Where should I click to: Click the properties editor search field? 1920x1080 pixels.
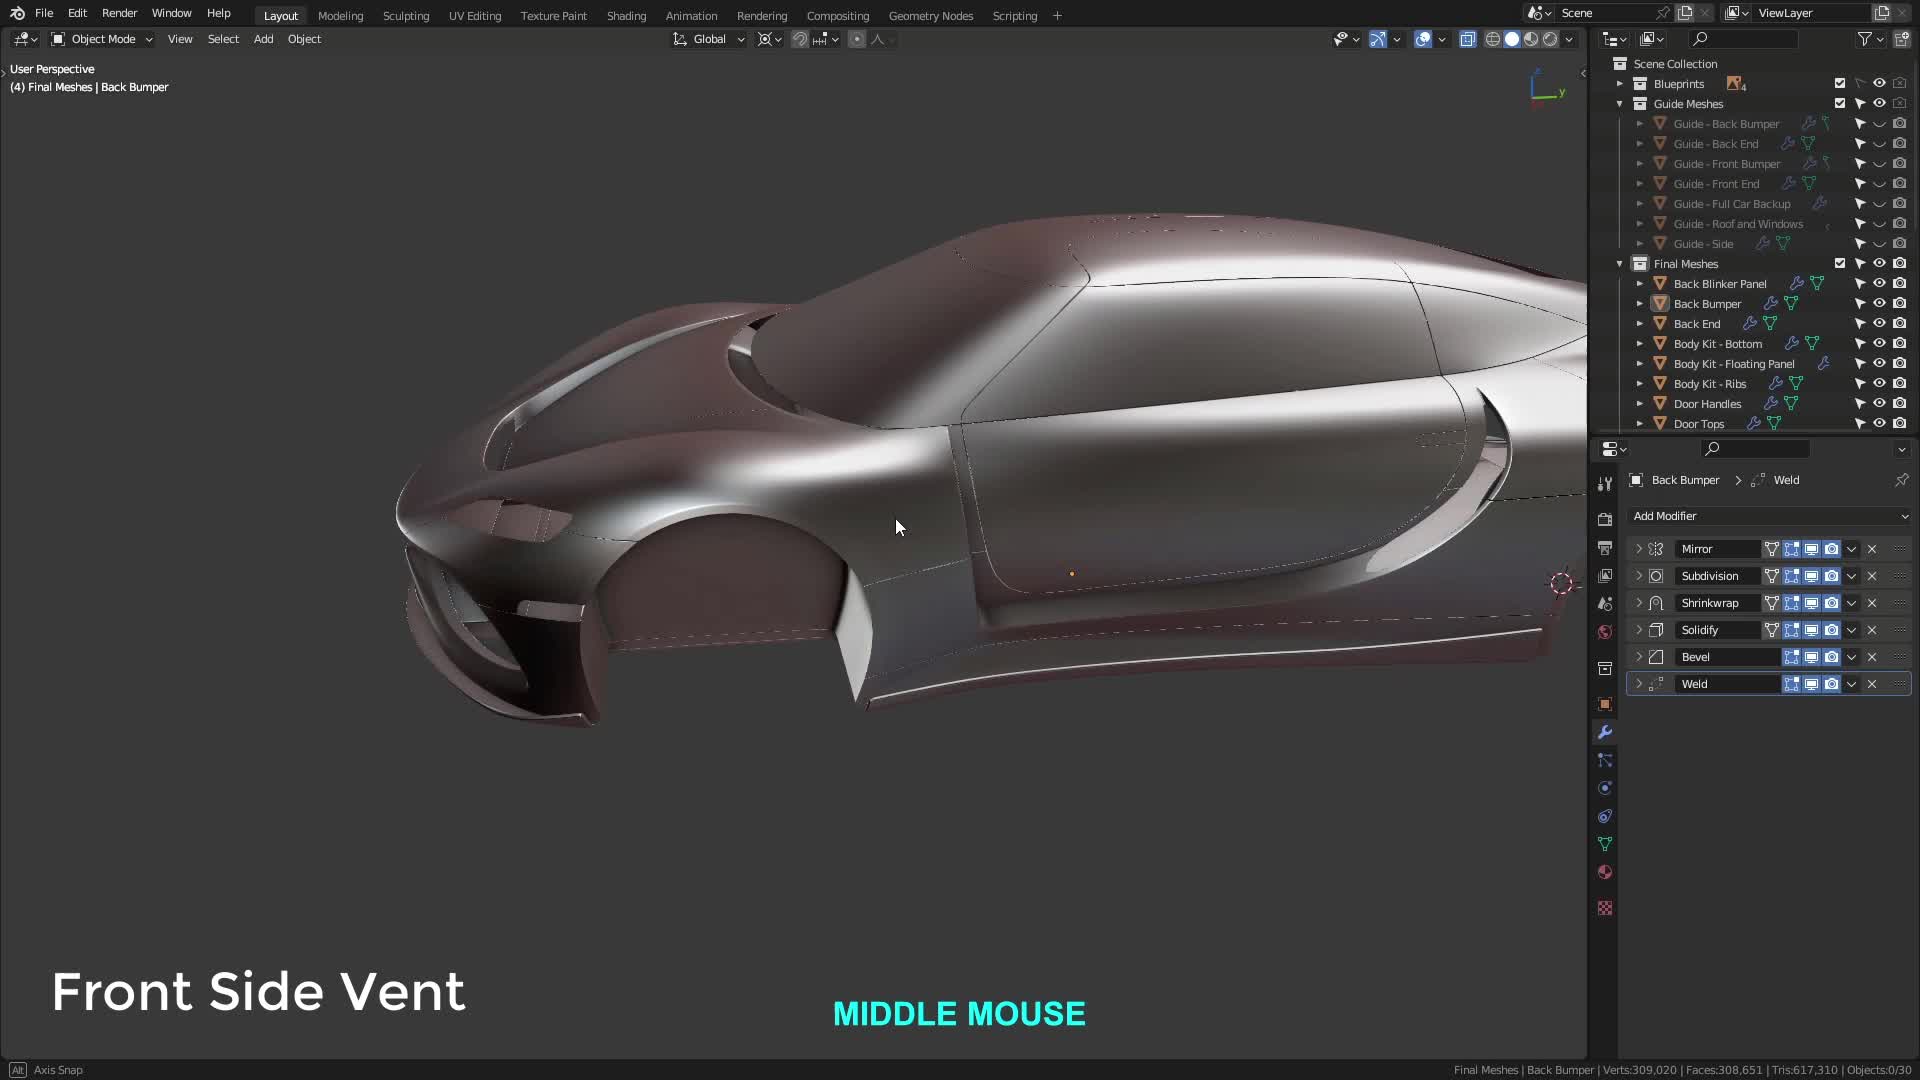1756,449
